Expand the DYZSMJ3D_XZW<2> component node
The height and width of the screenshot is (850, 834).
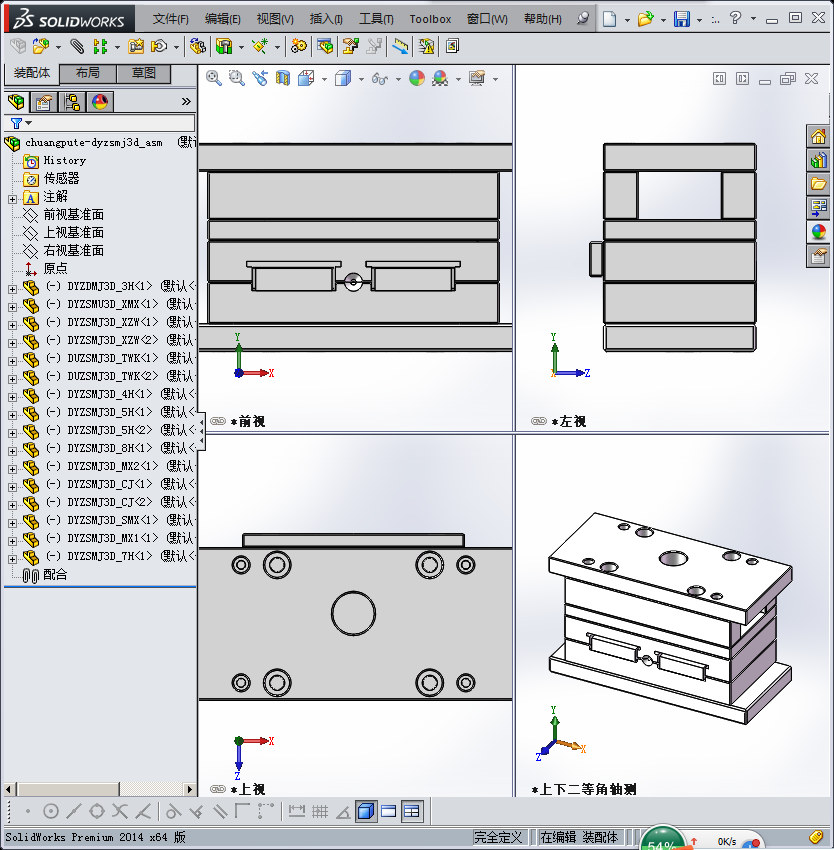tap(12, 343)
